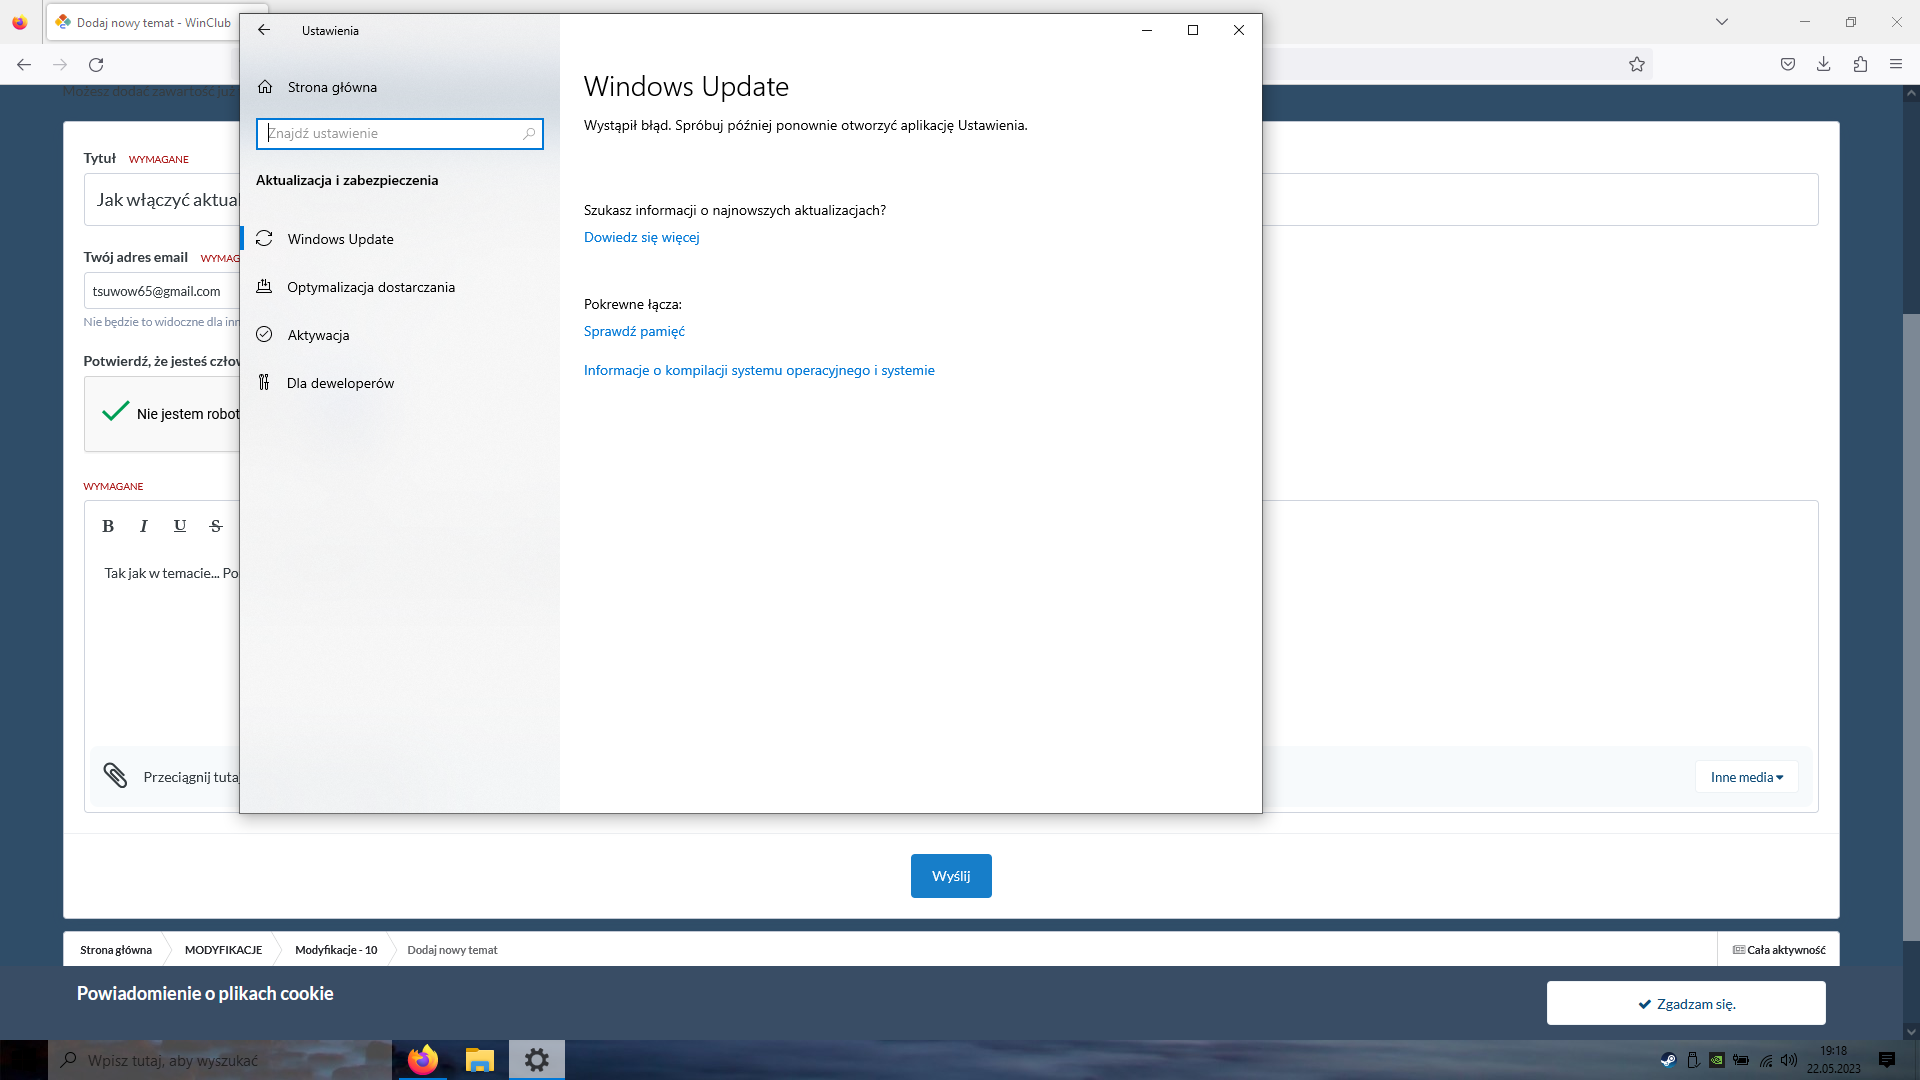Open Firefox extensions puzzle icon
Image resolution: width=1920 pixels, height=1080 pixels.
pos(1860,65)
